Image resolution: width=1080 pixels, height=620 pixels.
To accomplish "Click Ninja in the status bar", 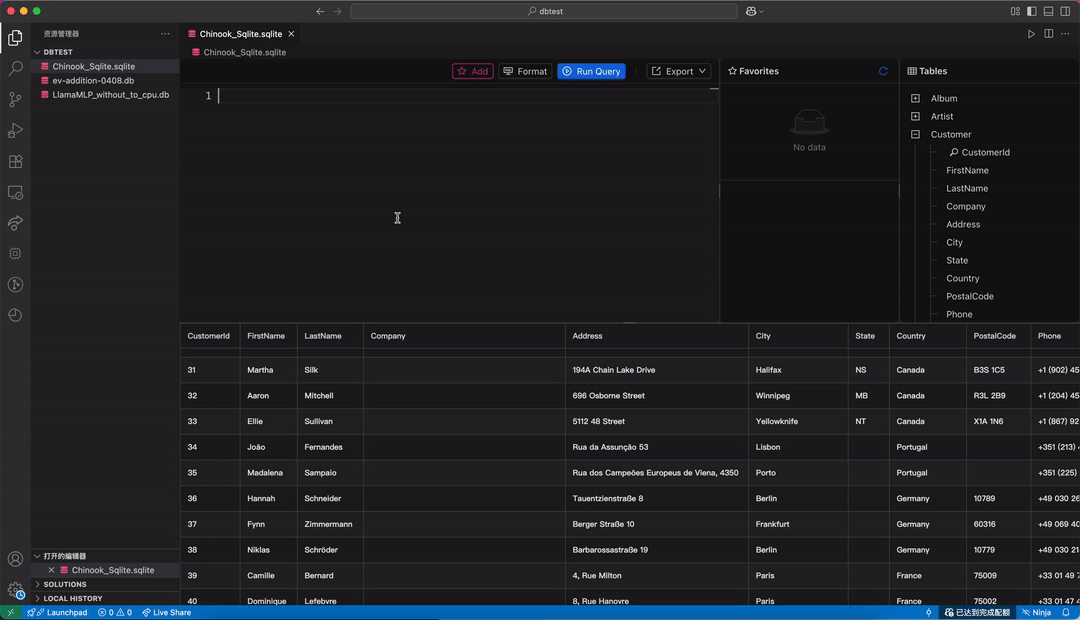I will [1037, 612].
